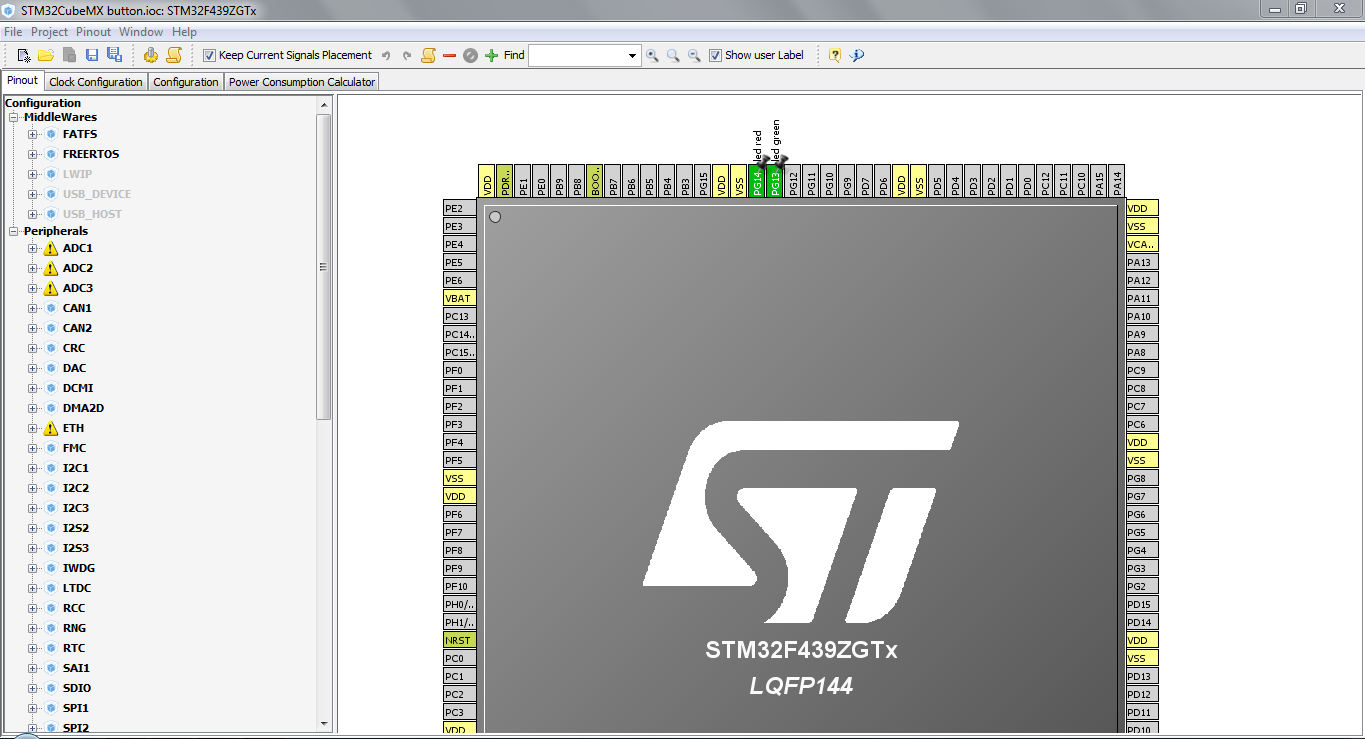The width and height of the screenshot is (1365, 739).
Task: Open the File menu
Action: point(13,32)
